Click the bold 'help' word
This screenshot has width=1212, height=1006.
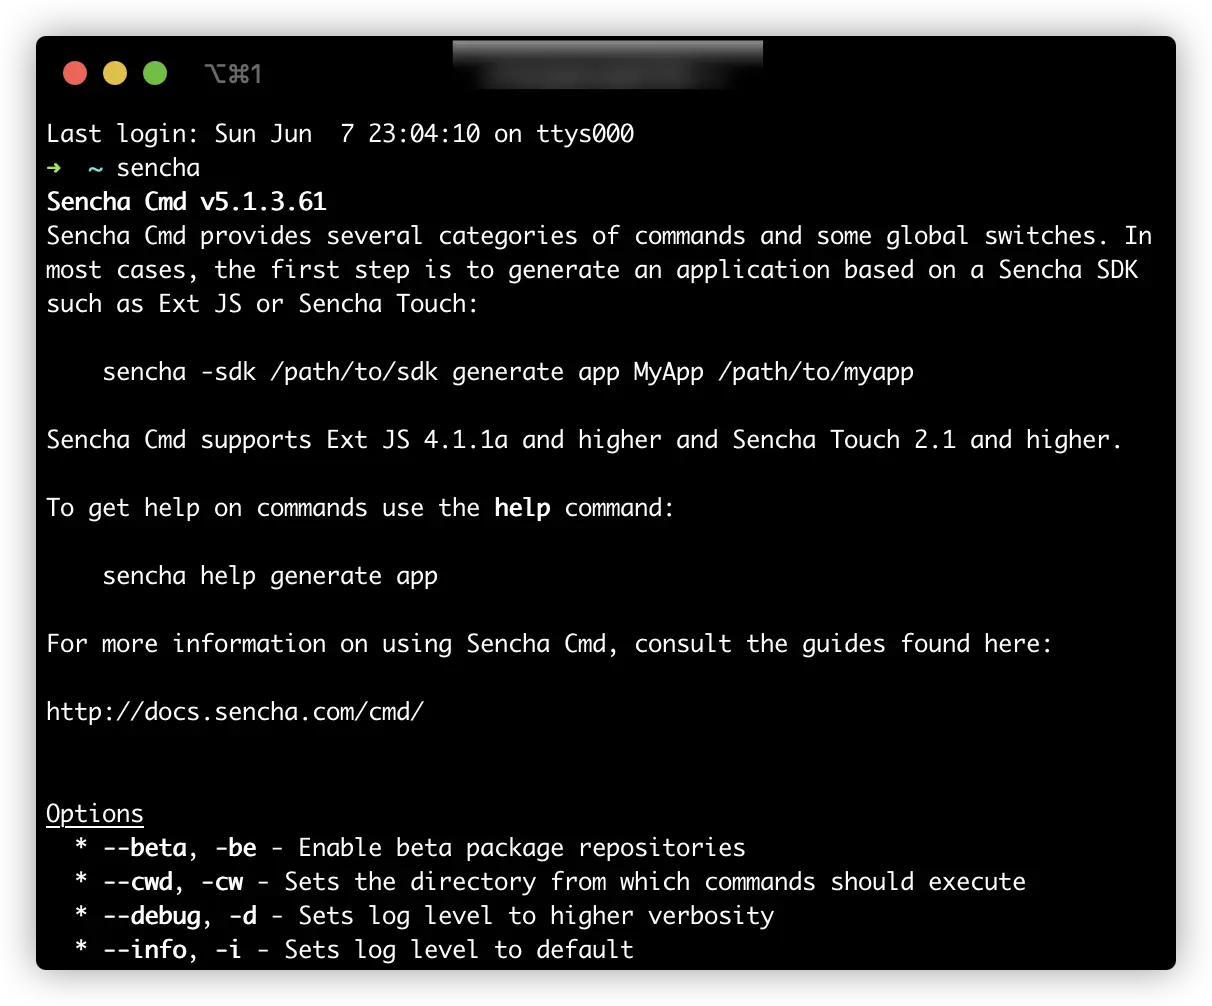point(522,508)
